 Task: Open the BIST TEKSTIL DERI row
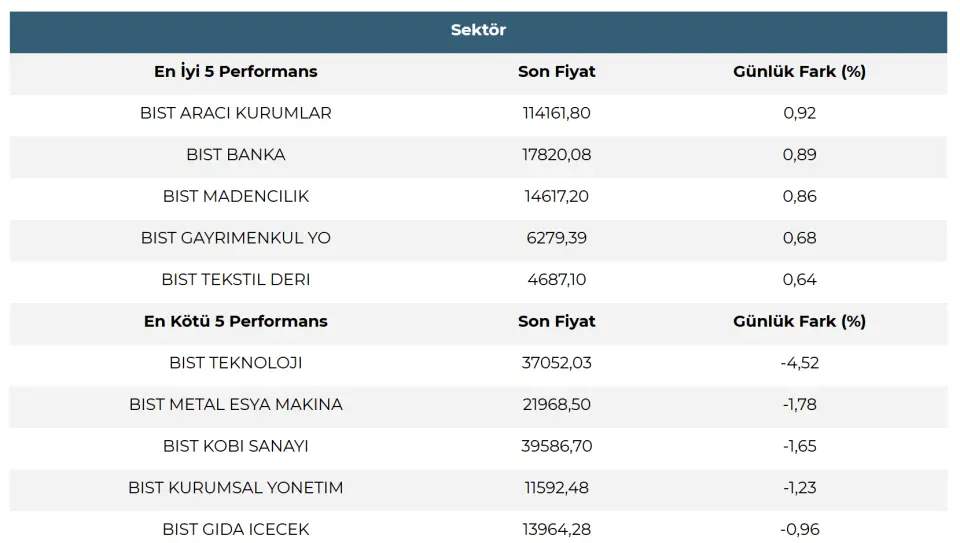tap(235, 280)
